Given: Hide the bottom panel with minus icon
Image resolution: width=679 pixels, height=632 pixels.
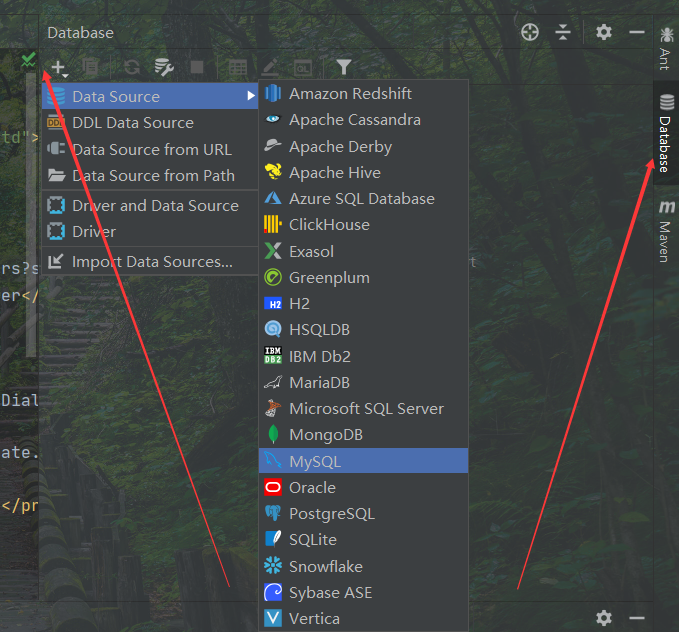Looking at the screenshot, I should click(x=637, y=618).
